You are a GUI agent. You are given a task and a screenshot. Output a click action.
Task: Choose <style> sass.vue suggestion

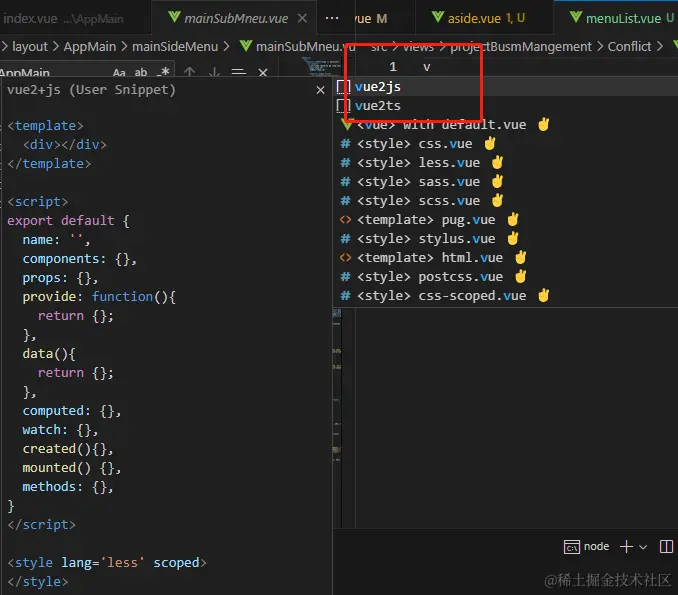pos(507,182)
